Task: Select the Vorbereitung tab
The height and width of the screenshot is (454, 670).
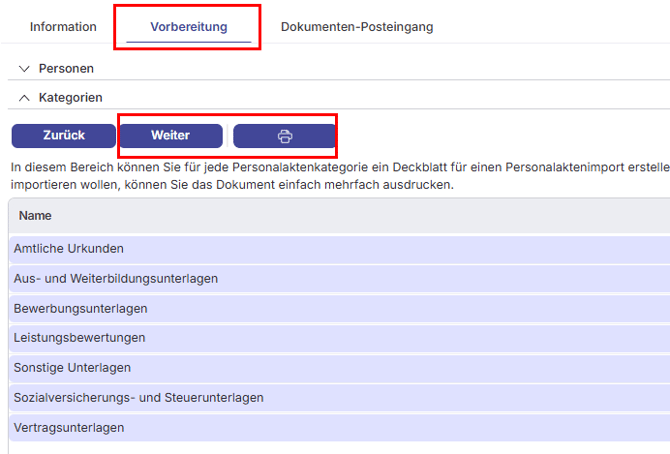Action: 188,27
